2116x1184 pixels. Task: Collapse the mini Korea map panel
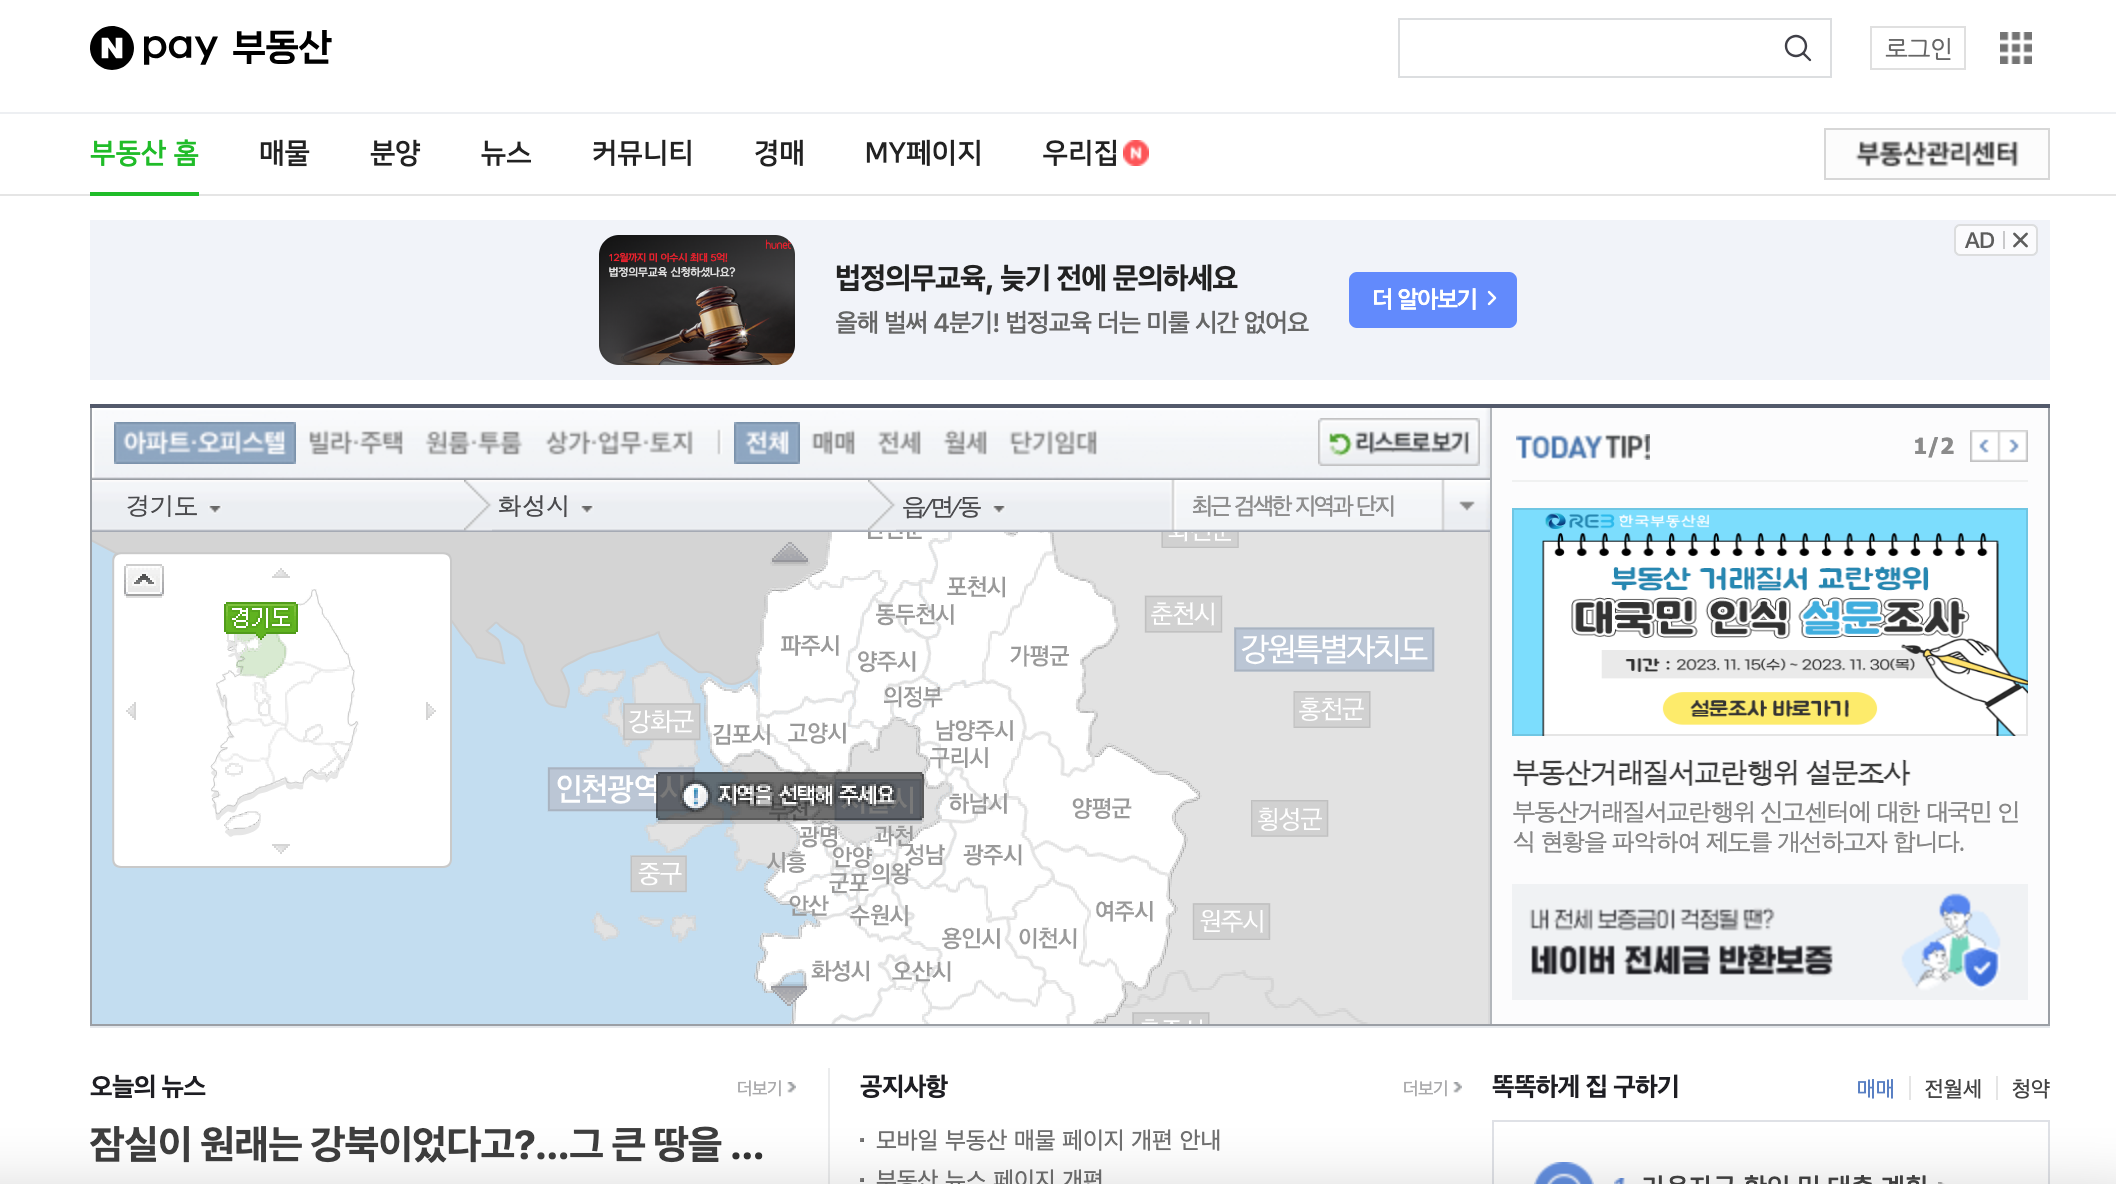pos(144,580)
